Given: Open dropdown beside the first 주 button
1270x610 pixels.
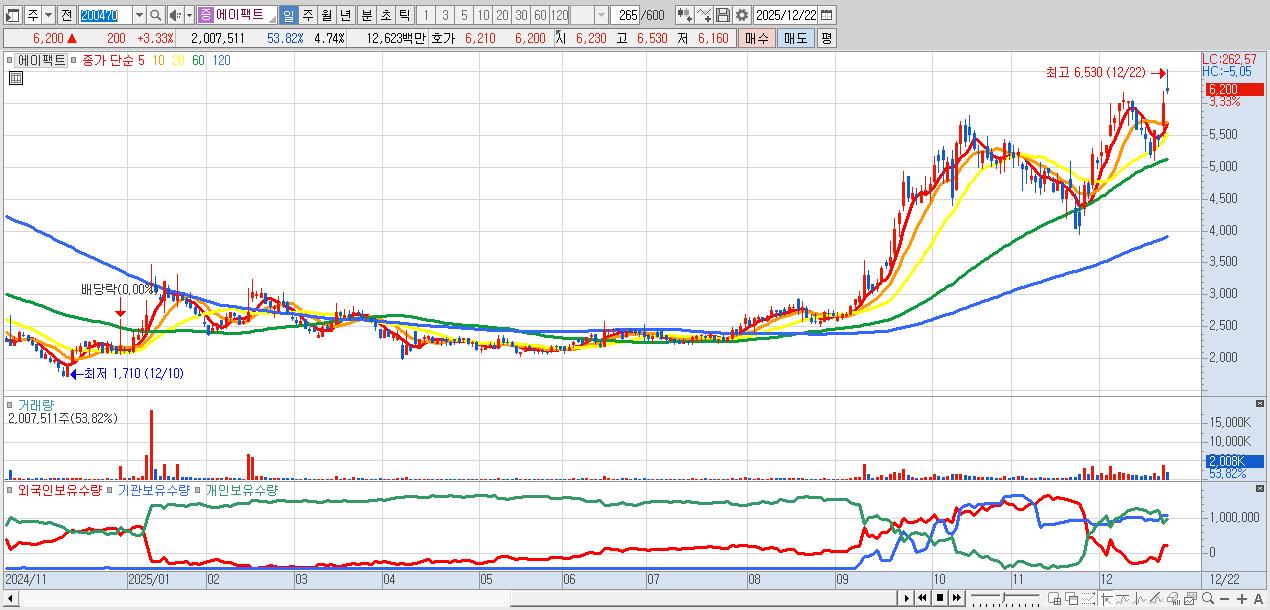Looking at the screenshot, I should pyautogui.click(x=48, y=15).
